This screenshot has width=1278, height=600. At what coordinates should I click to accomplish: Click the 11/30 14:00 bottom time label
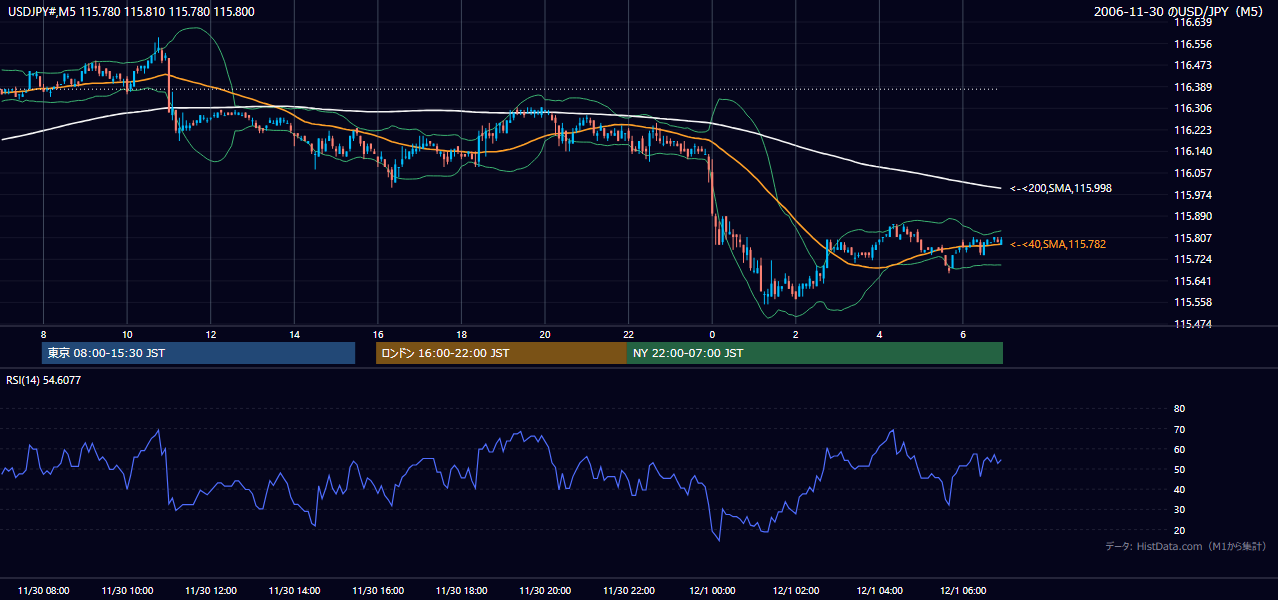coord(295,590)
